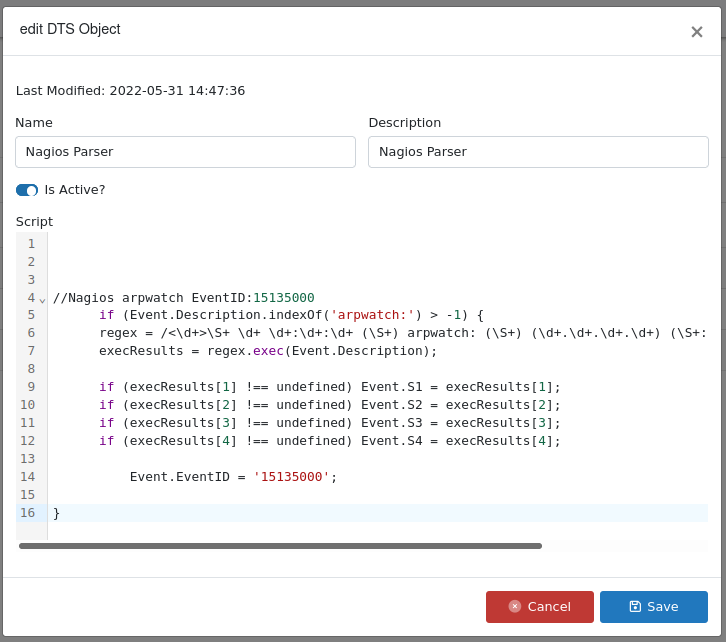Click the script editor horizontal scrollbar
Image resolution: width=726 pixels, height=642 pixels.
click(x=280, y=546)
